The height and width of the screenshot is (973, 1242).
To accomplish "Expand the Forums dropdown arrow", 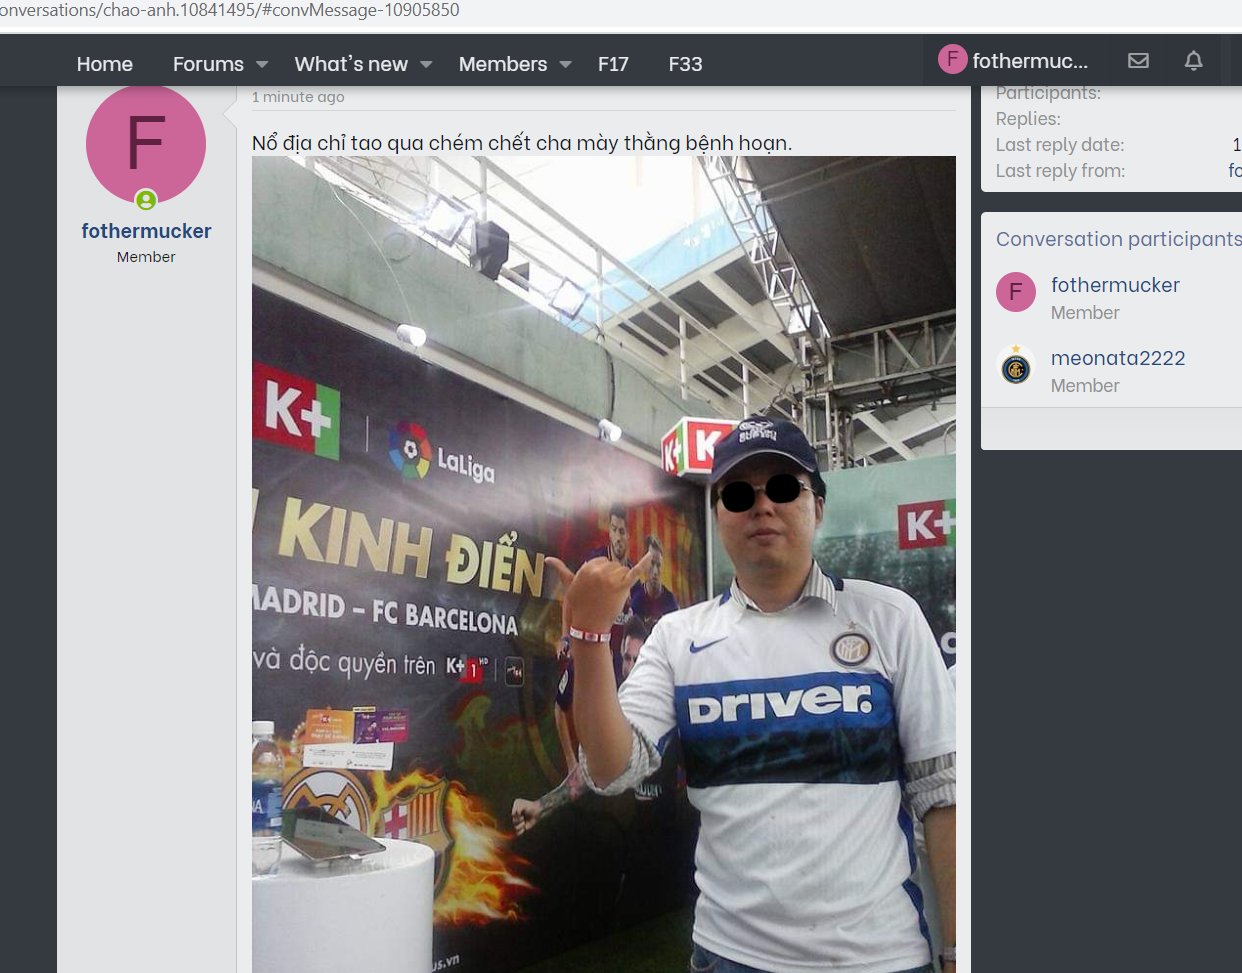I will pos(262,64).
